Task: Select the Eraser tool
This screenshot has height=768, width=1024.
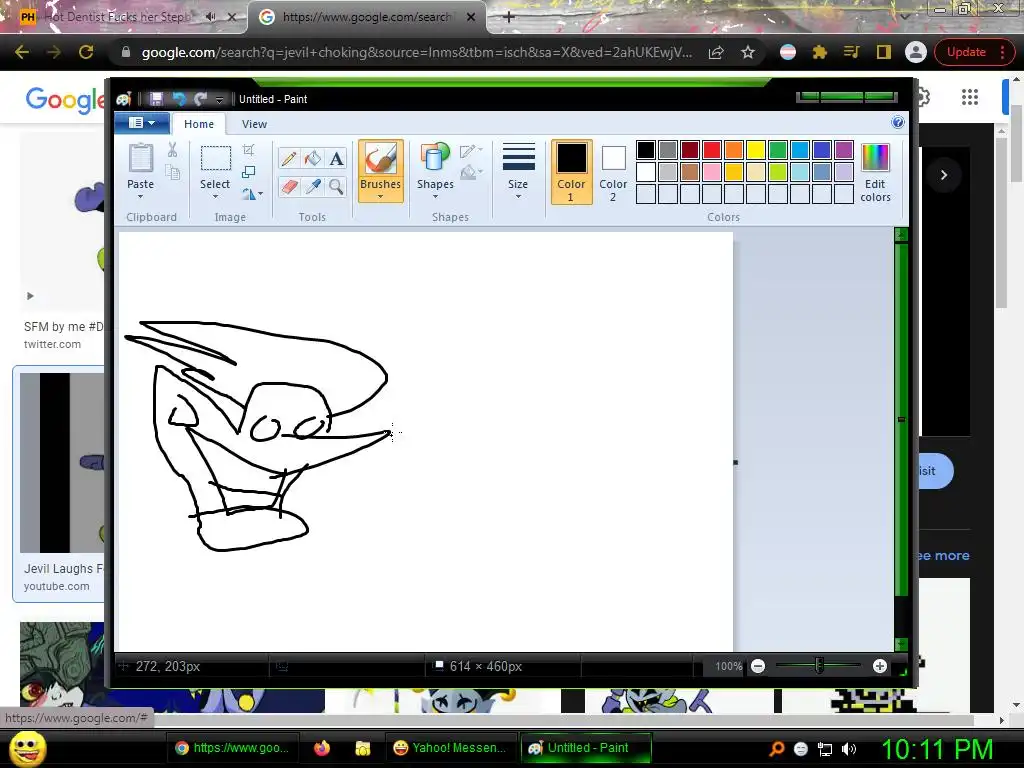Action: (x=289, y=187)
